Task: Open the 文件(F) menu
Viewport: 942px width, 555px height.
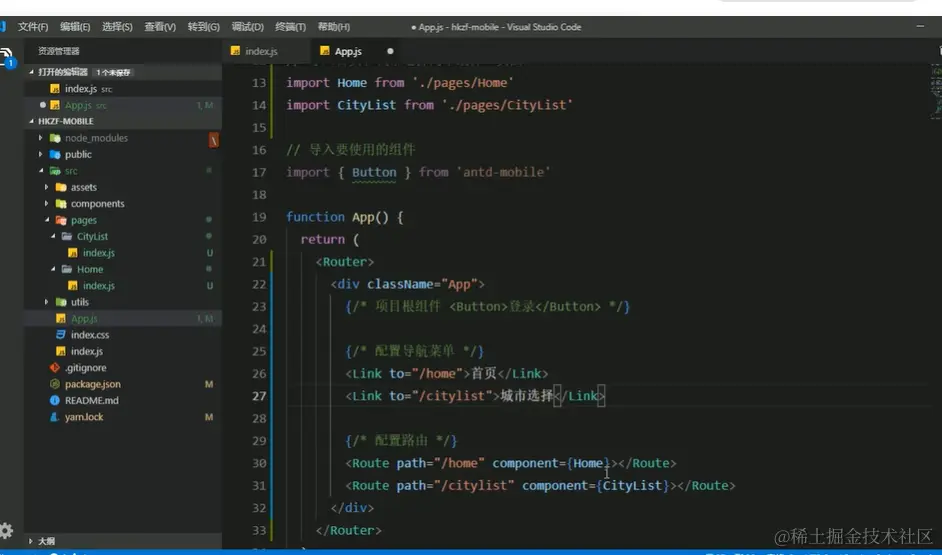Action: tap(33, 27)
